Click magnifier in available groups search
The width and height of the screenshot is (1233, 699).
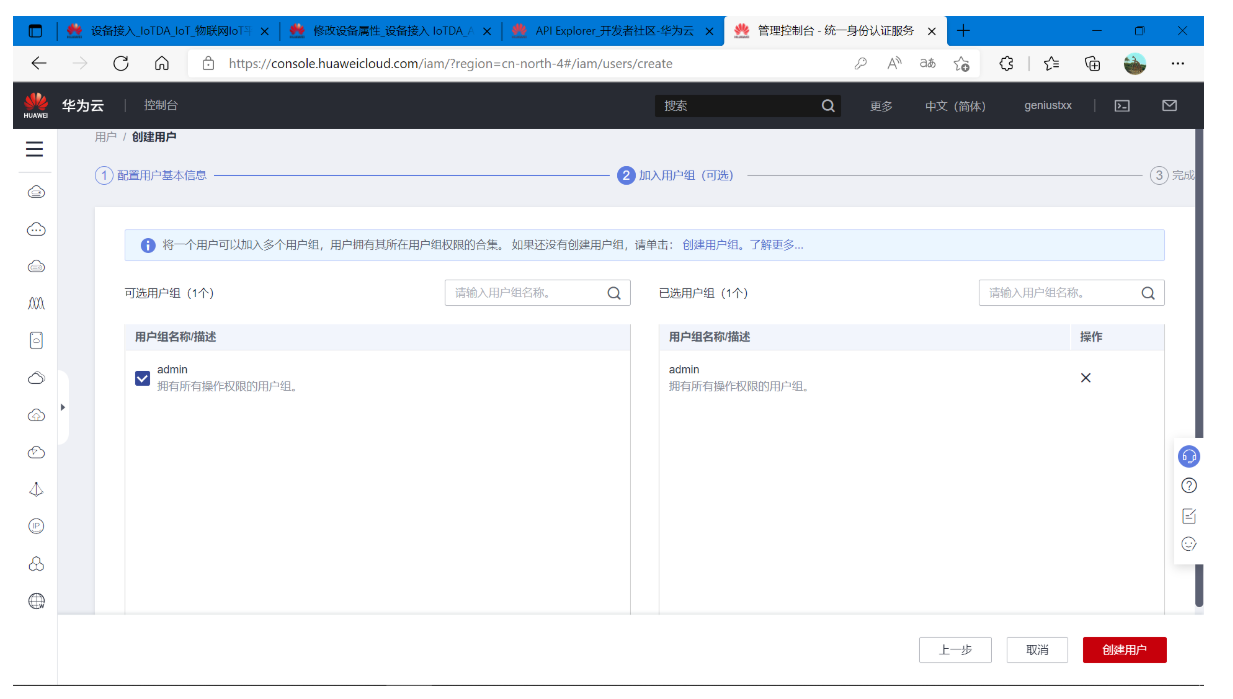point(614,293)
